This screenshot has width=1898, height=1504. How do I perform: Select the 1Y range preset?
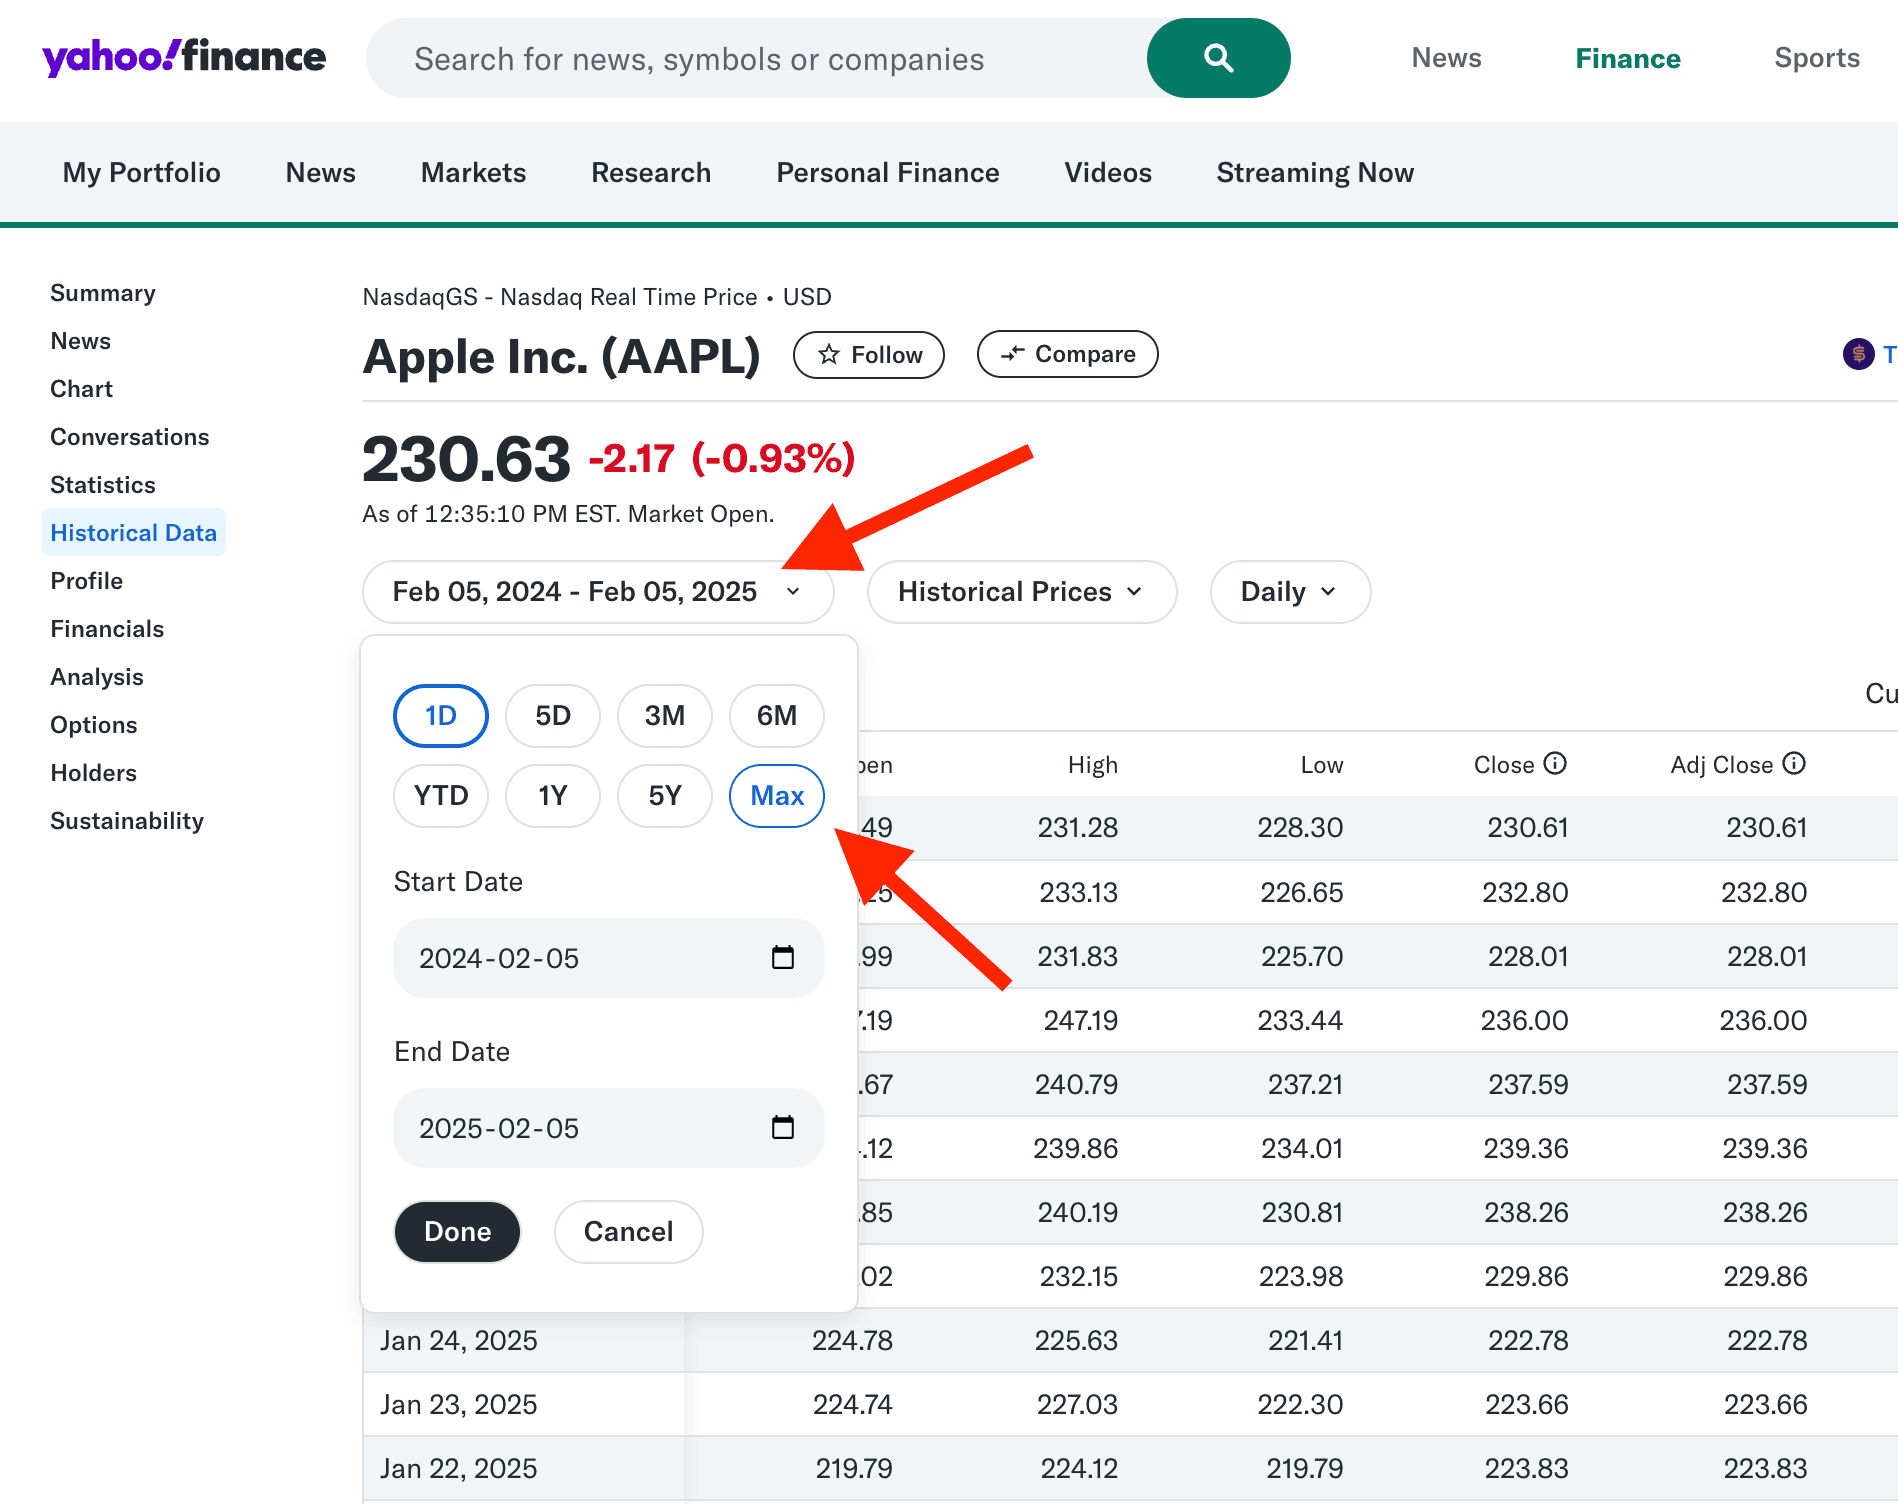[x=553, y=796]
